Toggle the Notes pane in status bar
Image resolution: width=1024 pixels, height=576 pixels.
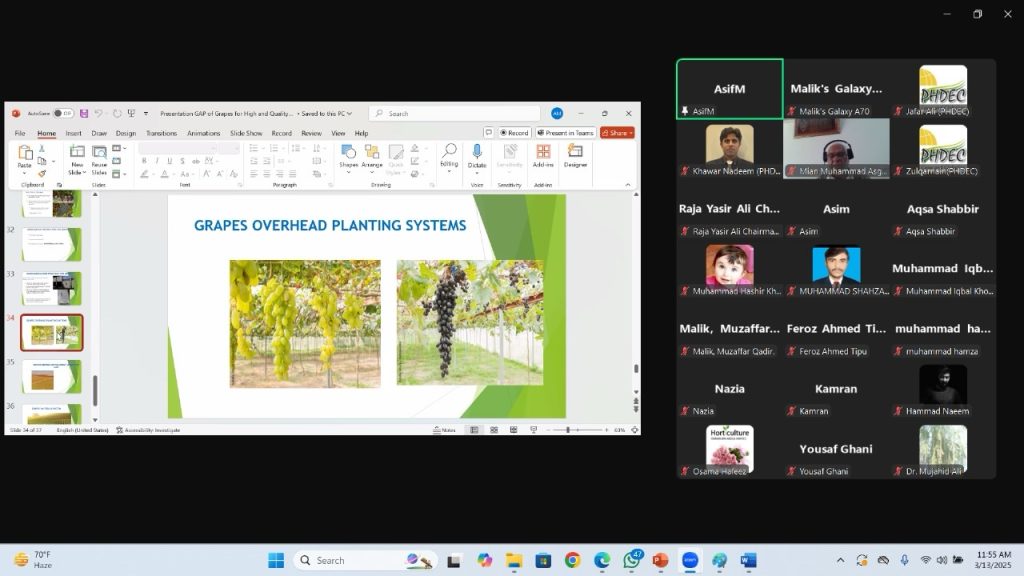(444, 430)
